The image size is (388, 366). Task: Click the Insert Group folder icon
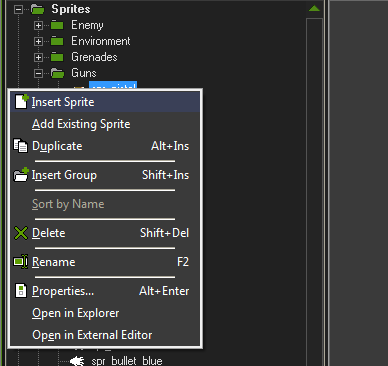pos(21,175)
